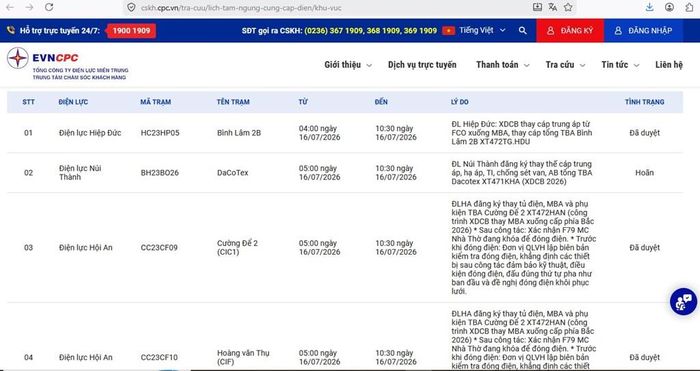Click the browser forward arrow

[x=29, y=7]
